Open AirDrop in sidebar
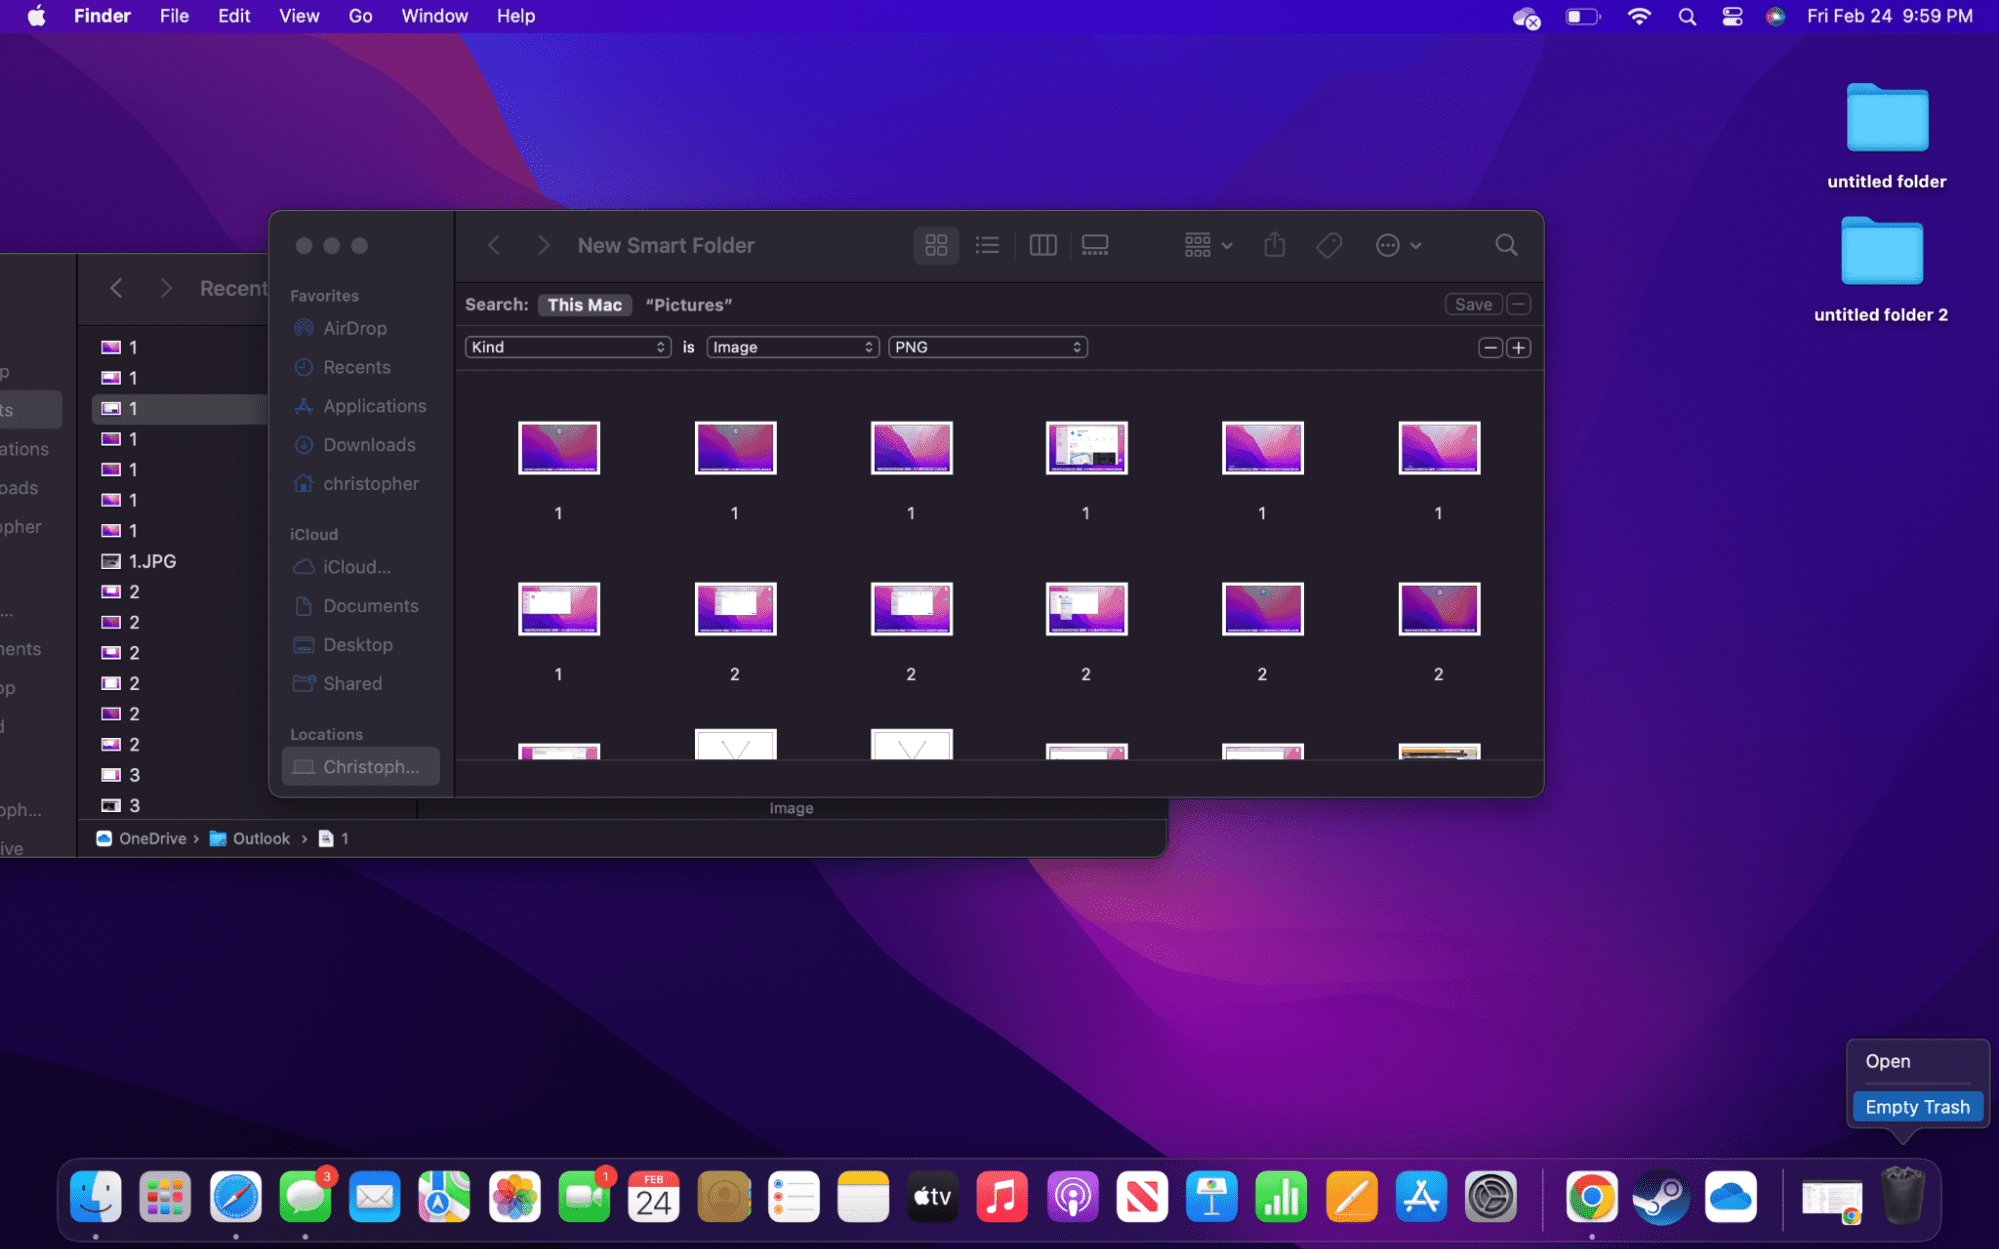 (x=354, y=328)
